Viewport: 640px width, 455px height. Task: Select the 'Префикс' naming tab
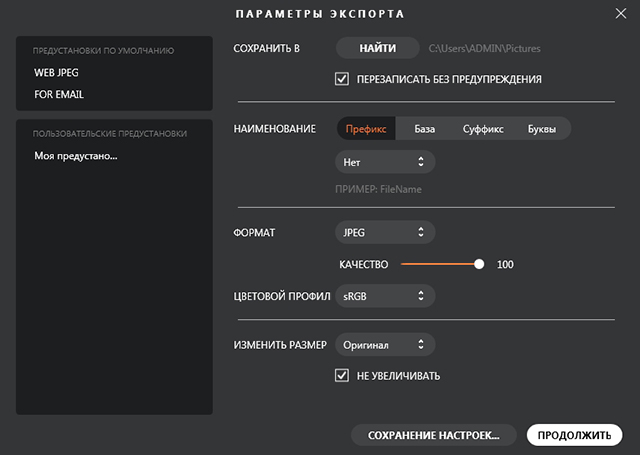[x=366, y=129]
